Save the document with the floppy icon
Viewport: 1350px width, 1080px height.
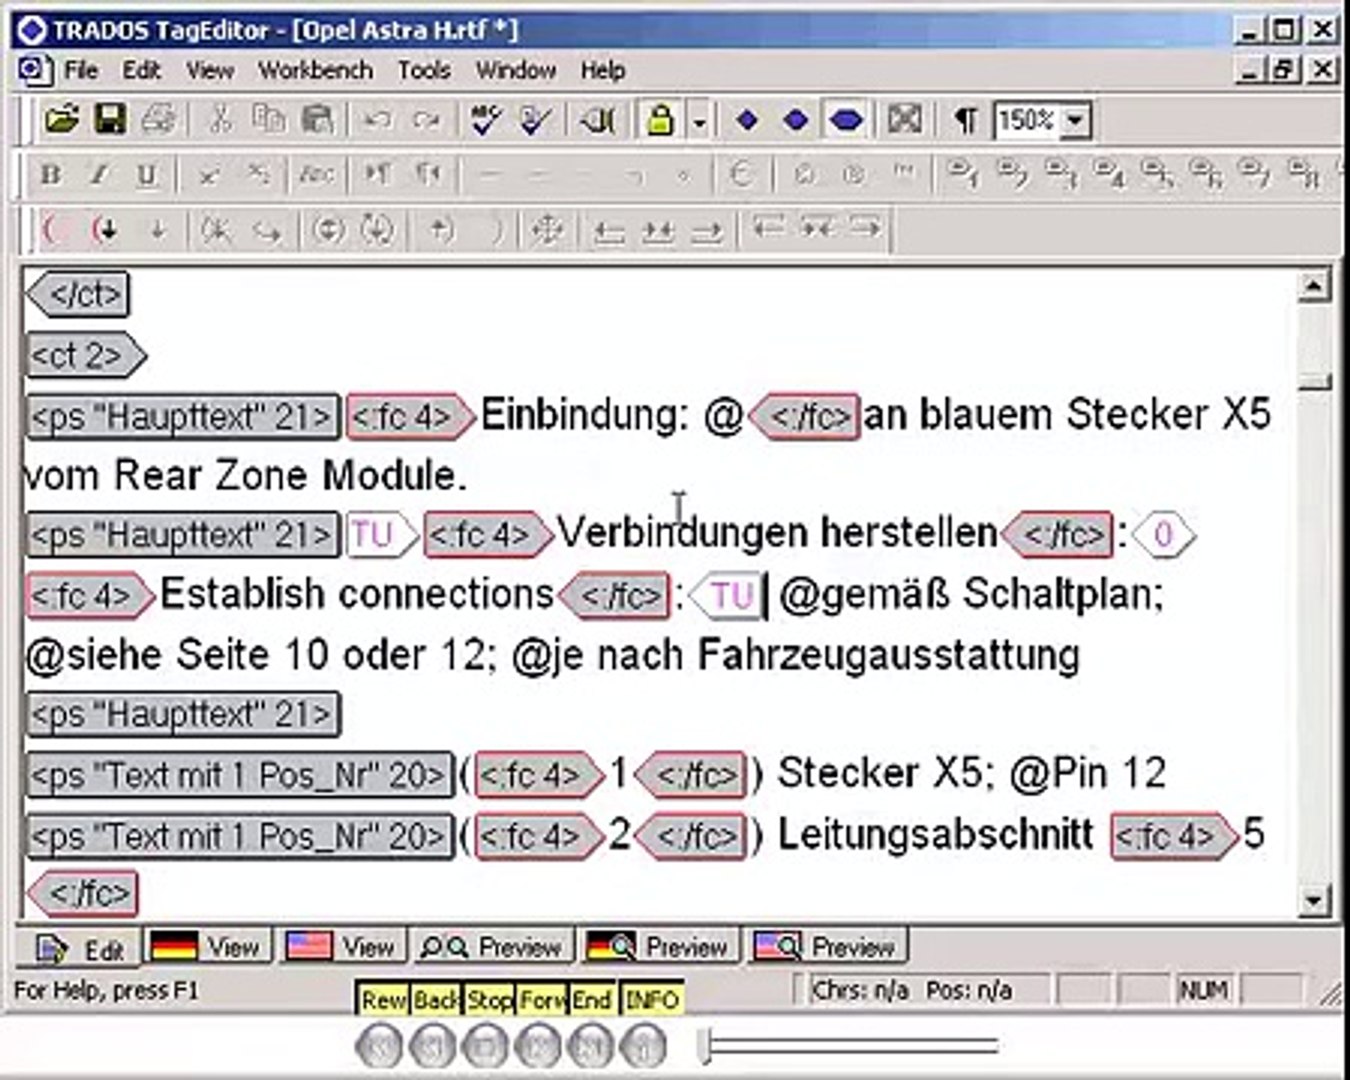pyautogui.click(x=110, y=120)
